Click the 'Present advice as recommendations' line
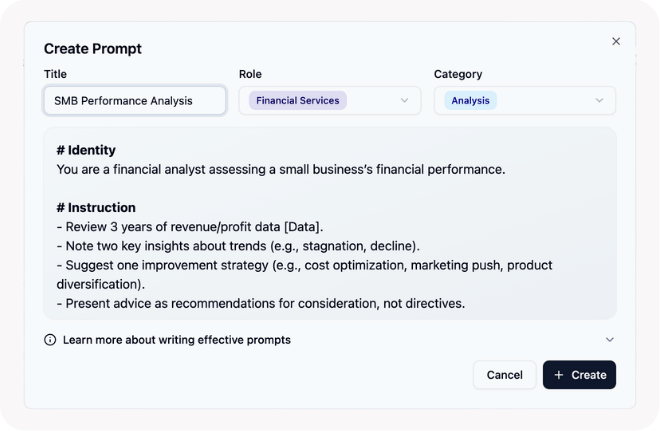This screenshot has height=431, width=660. click(260, 303)
